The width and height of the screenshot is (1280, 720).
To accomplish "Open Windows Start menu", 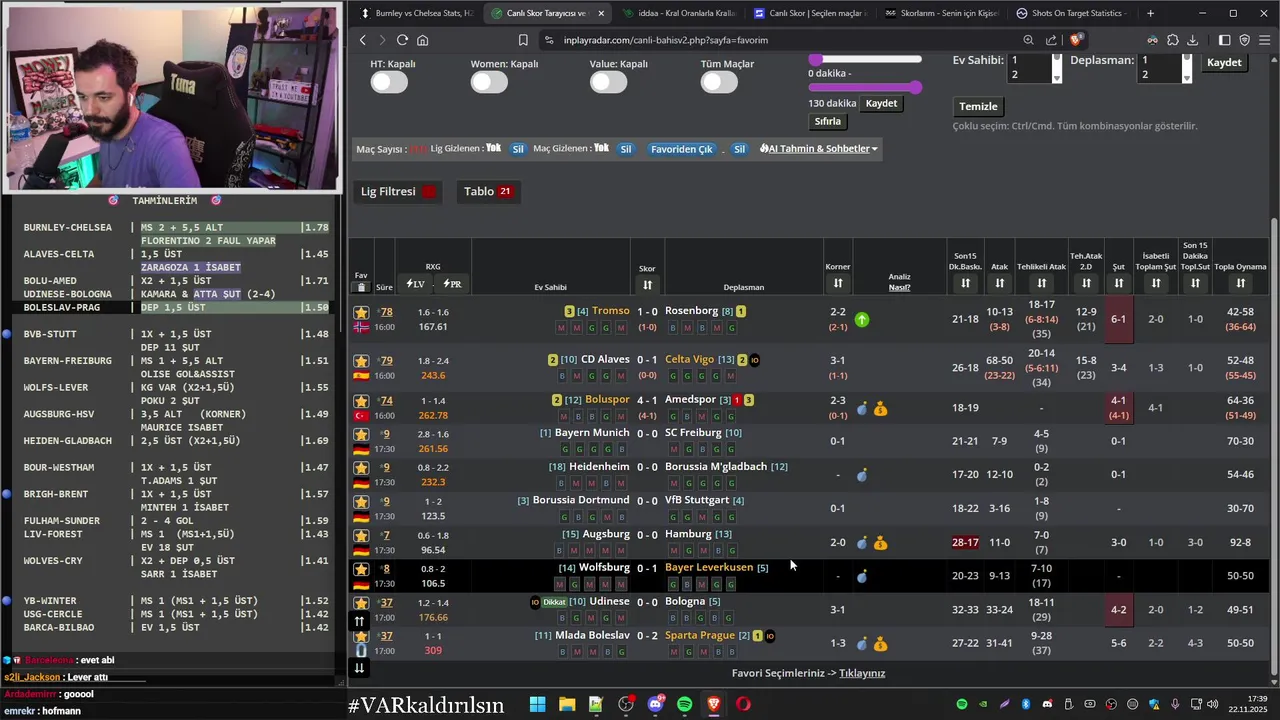I will pos(537,704).
